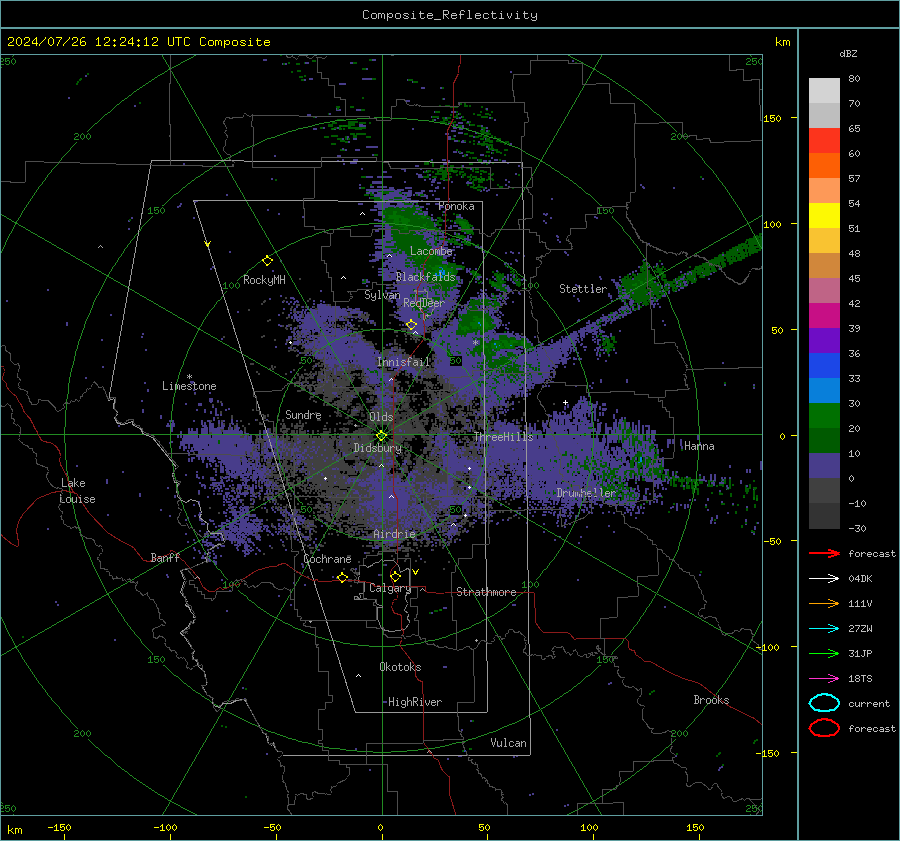Viewport: 900px width, 841px height.
Task: Click the Banff label on the map
Action: pyautogui.click(x=165, y=557)
